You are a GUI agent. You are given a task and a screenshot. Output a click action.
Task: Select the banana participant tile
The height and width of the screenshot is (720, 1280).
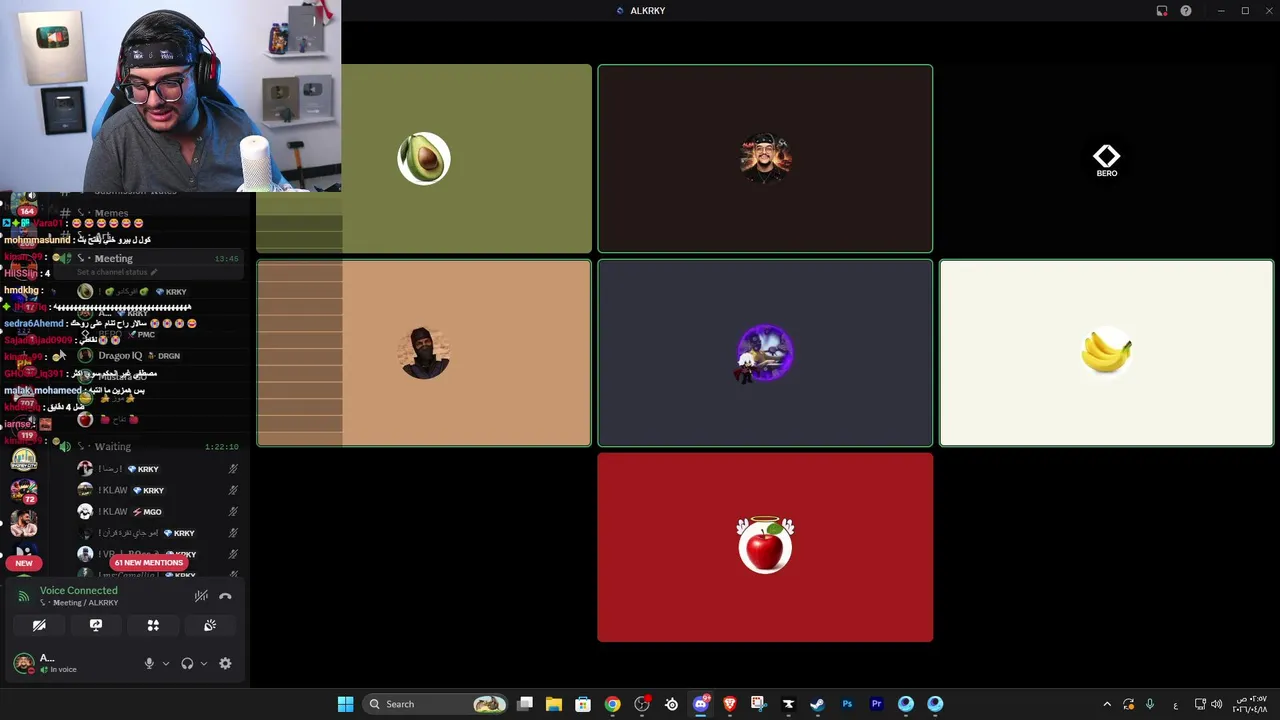pos(1106,353)
